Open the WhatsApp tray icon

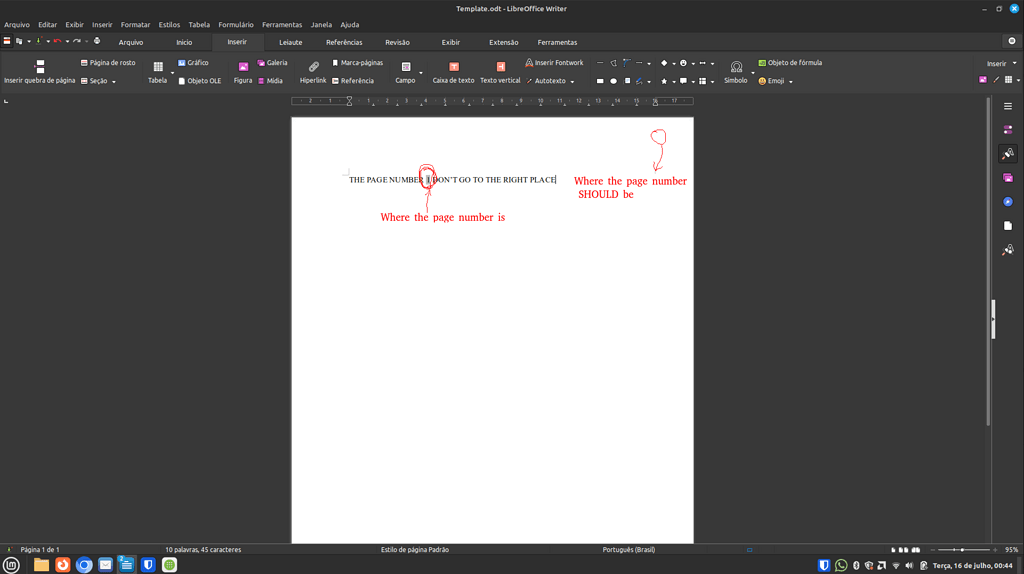point(841,566)
